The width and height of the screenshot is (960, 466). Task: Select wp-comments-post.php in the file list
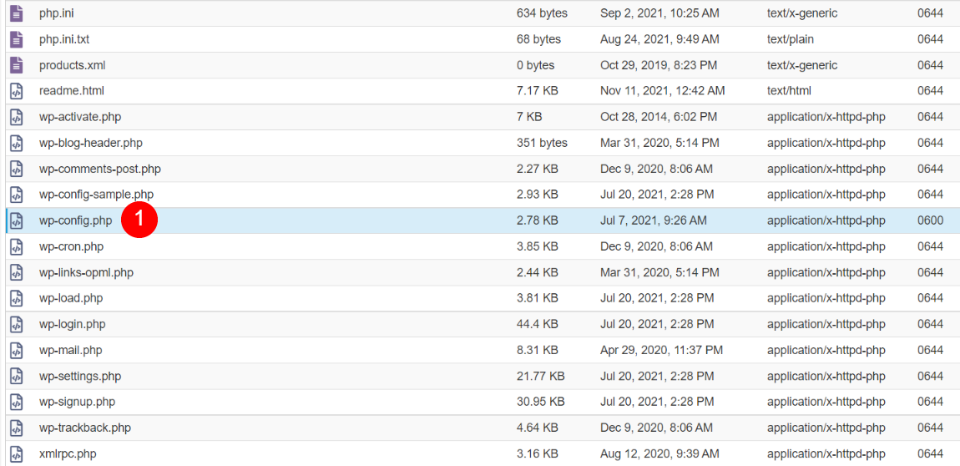click(x=100, y=168)
